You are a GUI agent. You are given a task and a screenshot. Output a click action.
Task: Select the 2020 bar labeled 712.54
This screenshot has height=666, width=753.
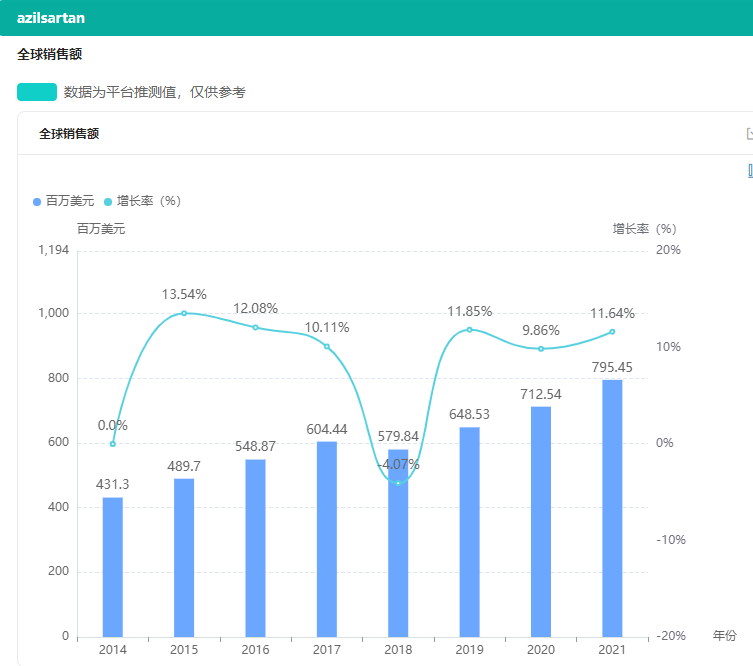(x=541, y=521)
